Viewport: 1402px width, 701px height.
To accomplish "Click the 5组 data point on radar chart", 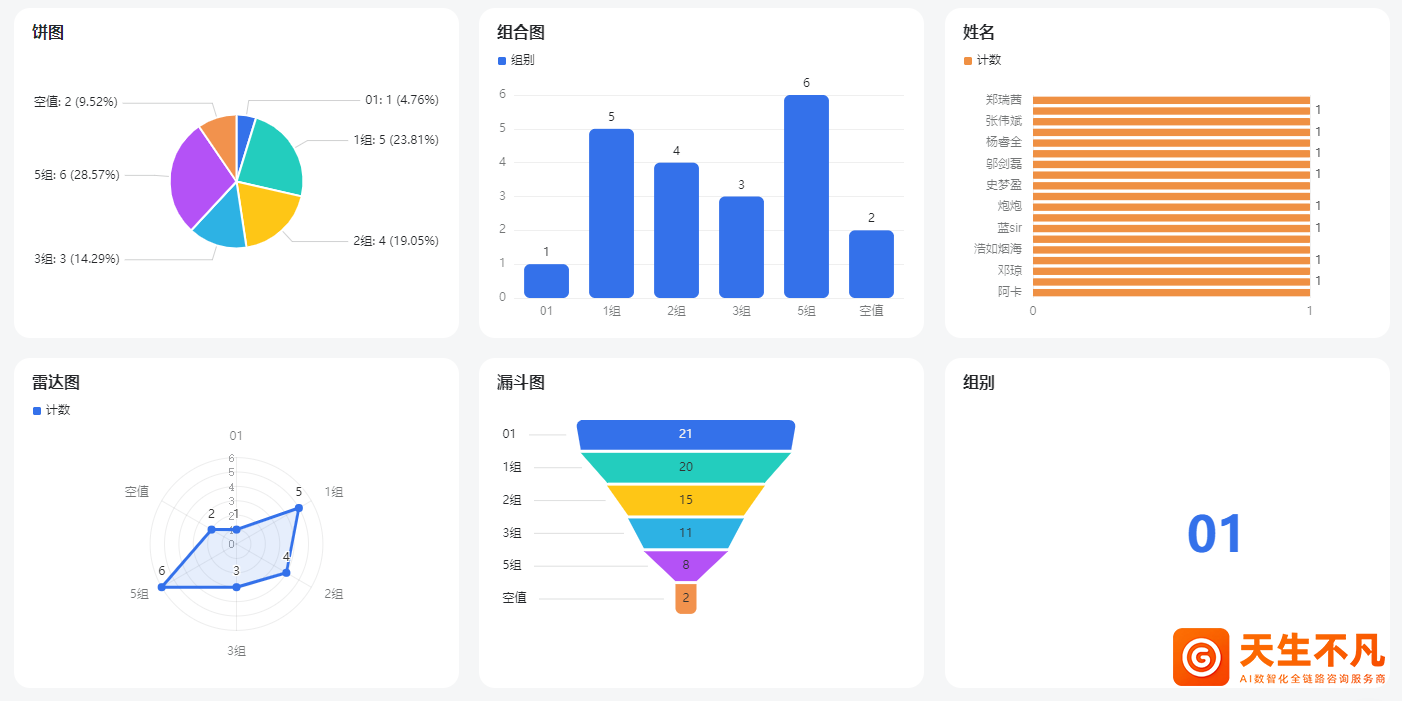I will [x=162, y=587].
